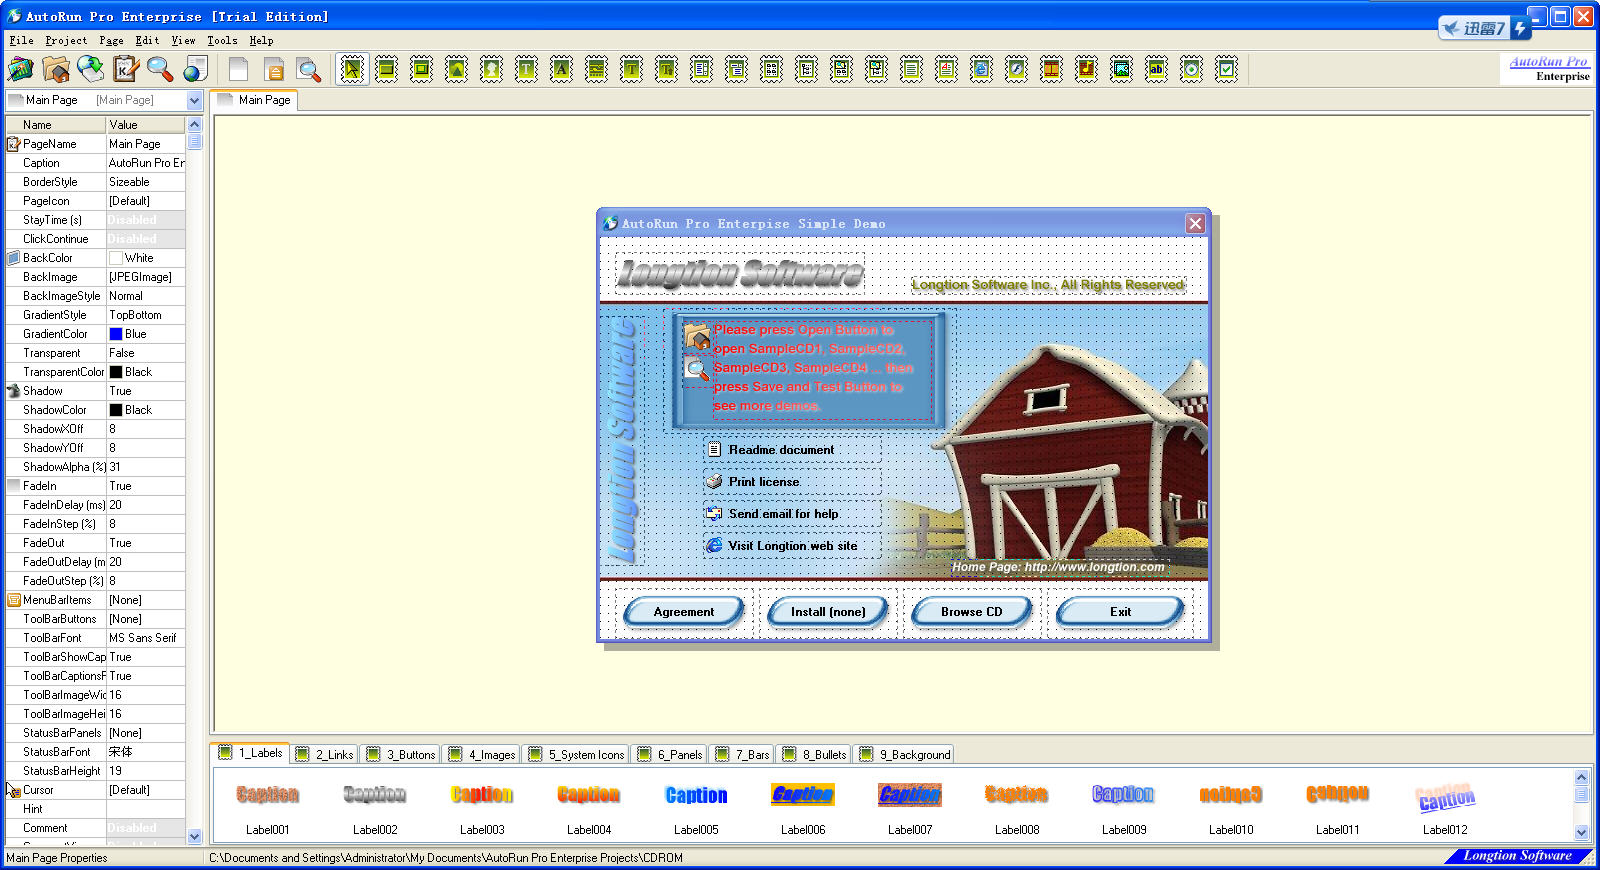Select the Flash object stamp
1600x870 pixels.
click(x=1017, y=69)
